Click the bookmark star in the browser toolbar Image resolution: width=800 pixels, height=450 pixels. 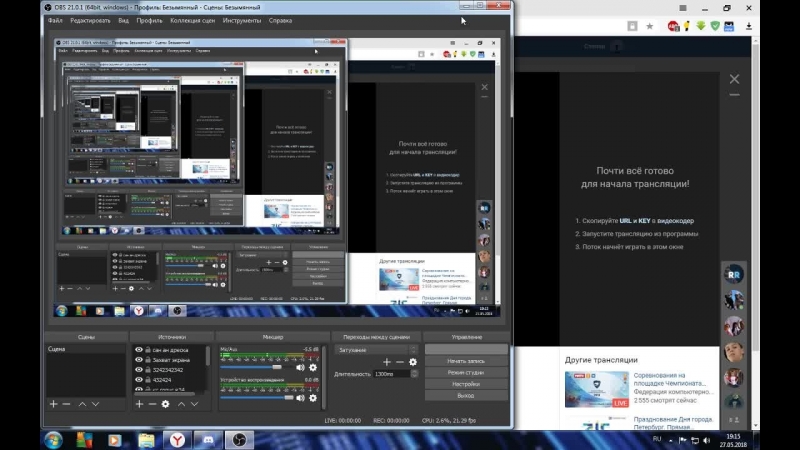(x=649, y=27)
